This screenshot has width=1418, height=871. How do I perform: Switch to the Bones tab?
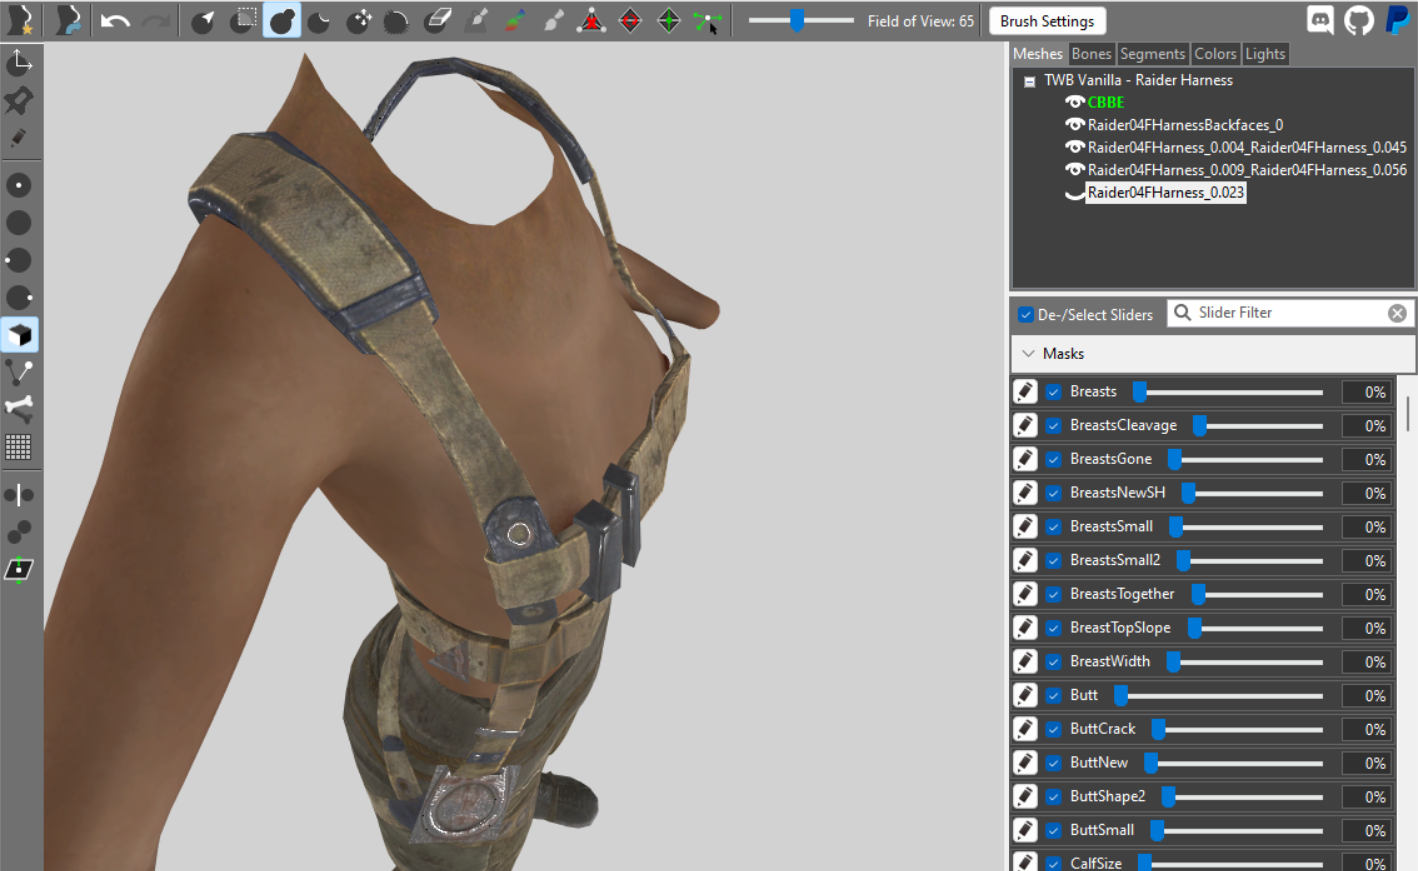[1091, 54]
